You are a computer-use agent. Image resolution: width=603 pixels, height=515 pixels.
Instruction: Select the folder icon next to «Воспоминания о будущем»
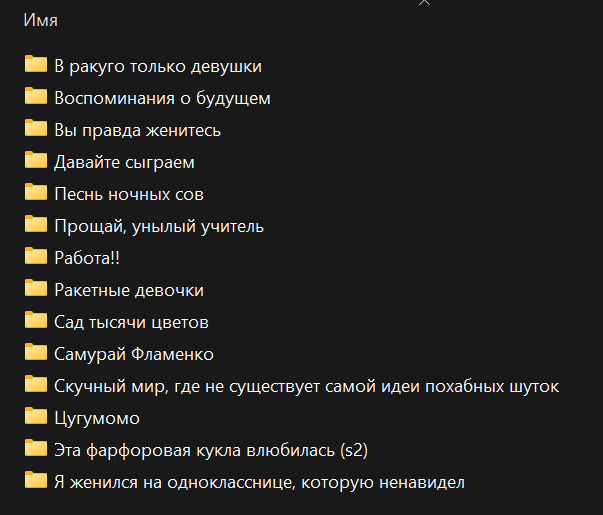click(36, 97)
